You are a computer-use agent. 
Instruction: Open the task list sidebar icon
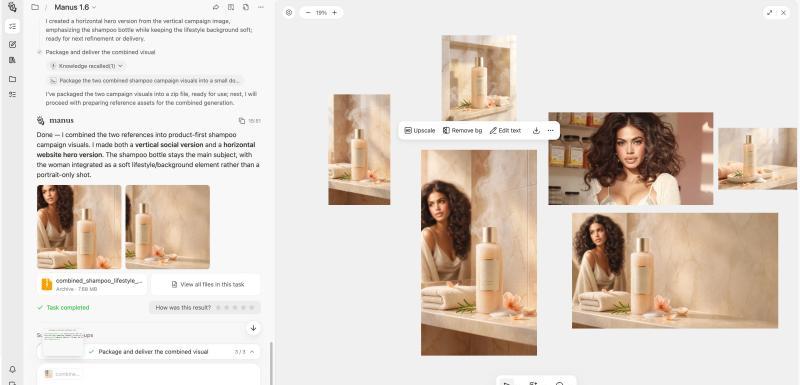(x=12, y=27)
